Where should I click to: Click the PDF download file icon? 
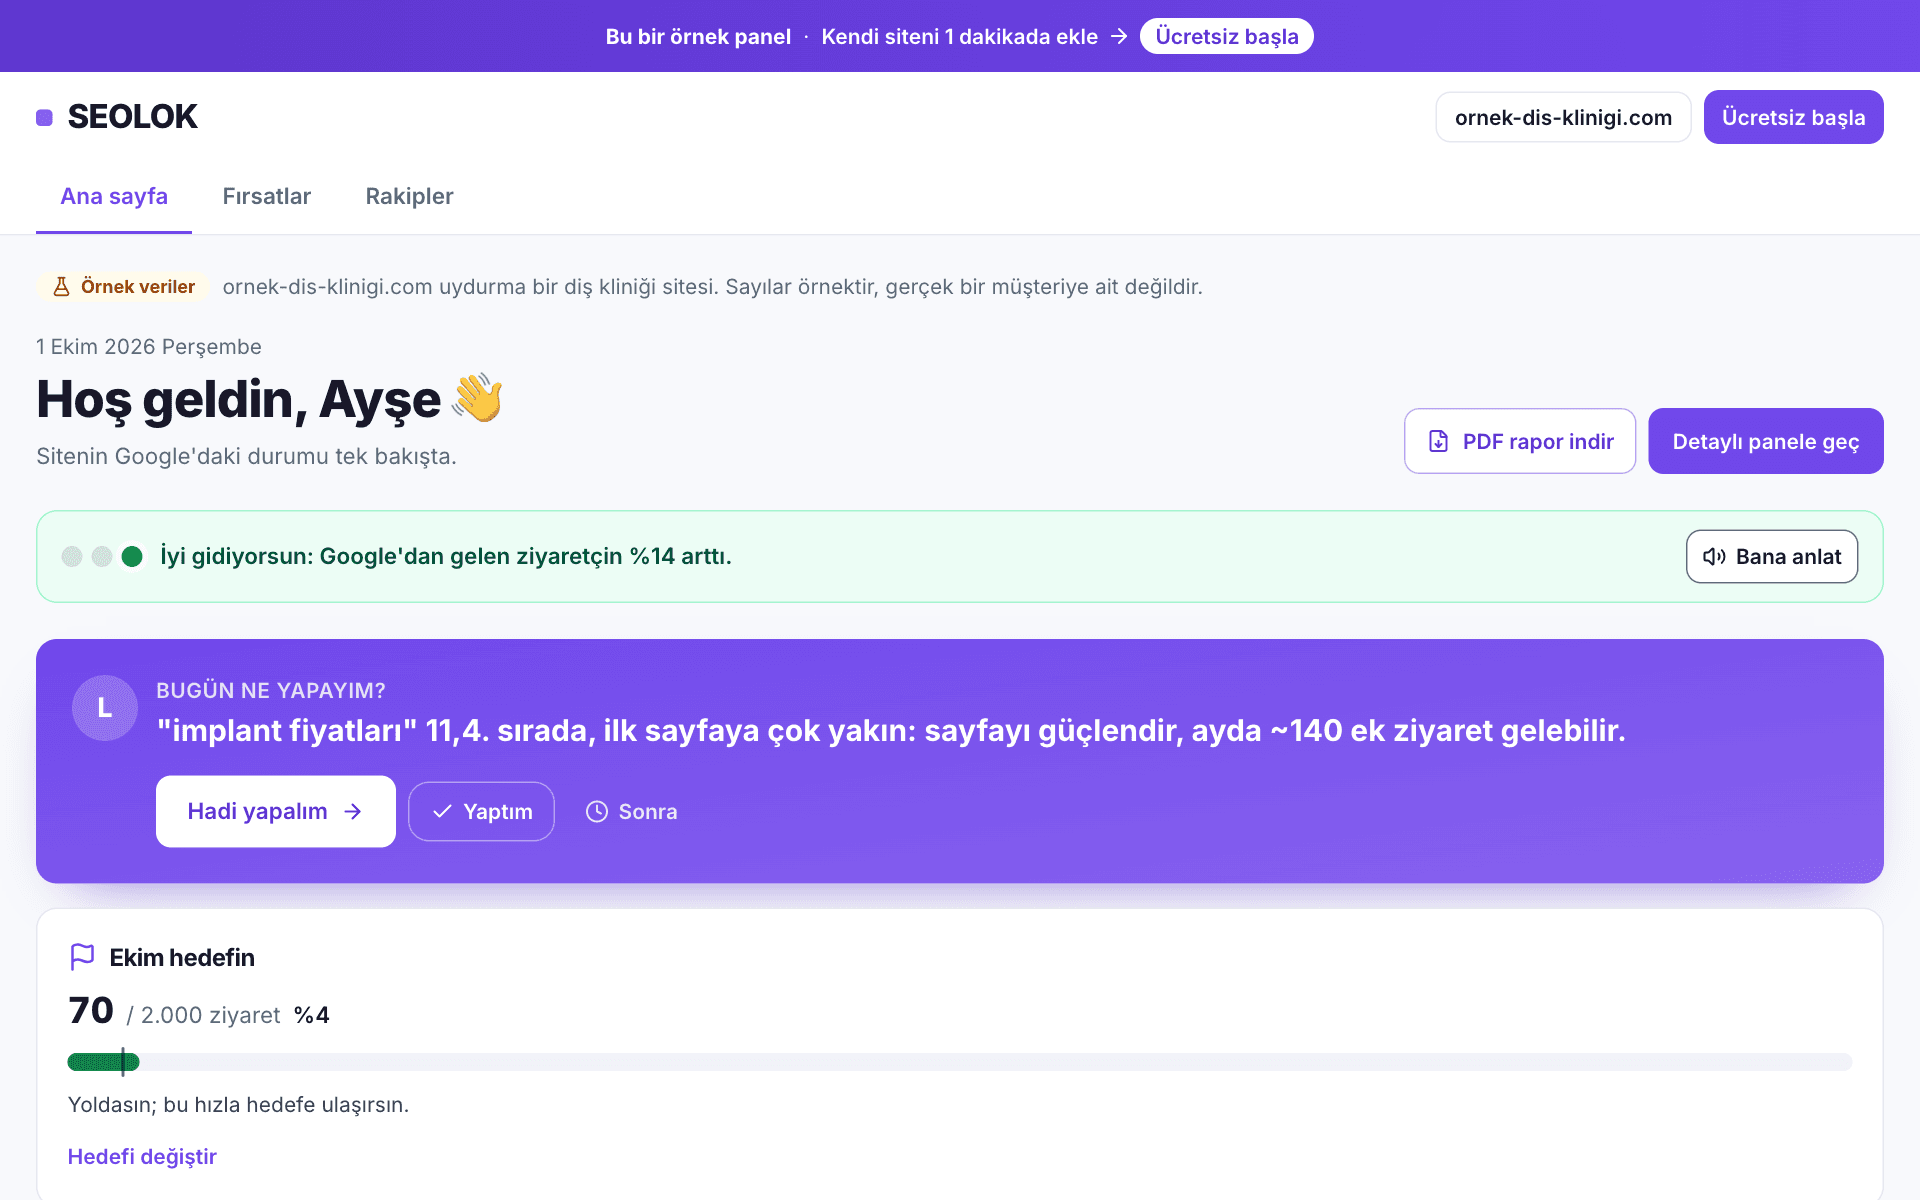1438,441
